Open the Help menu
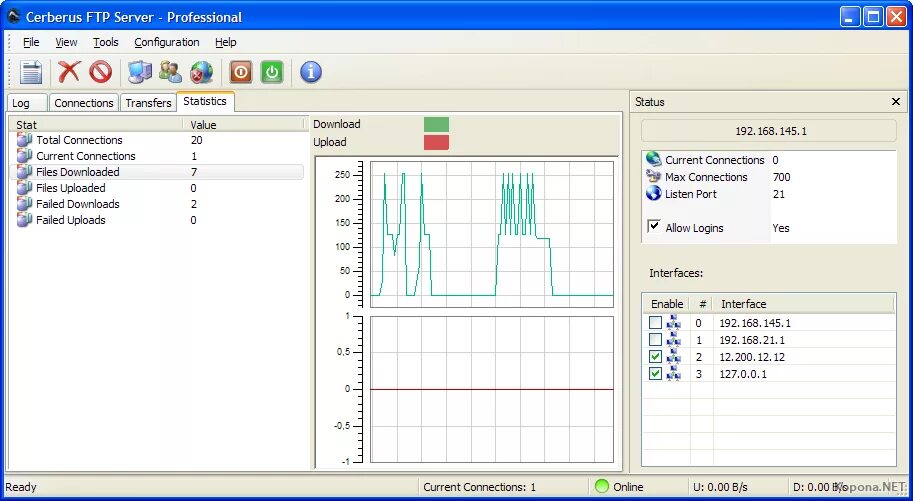 225,42
